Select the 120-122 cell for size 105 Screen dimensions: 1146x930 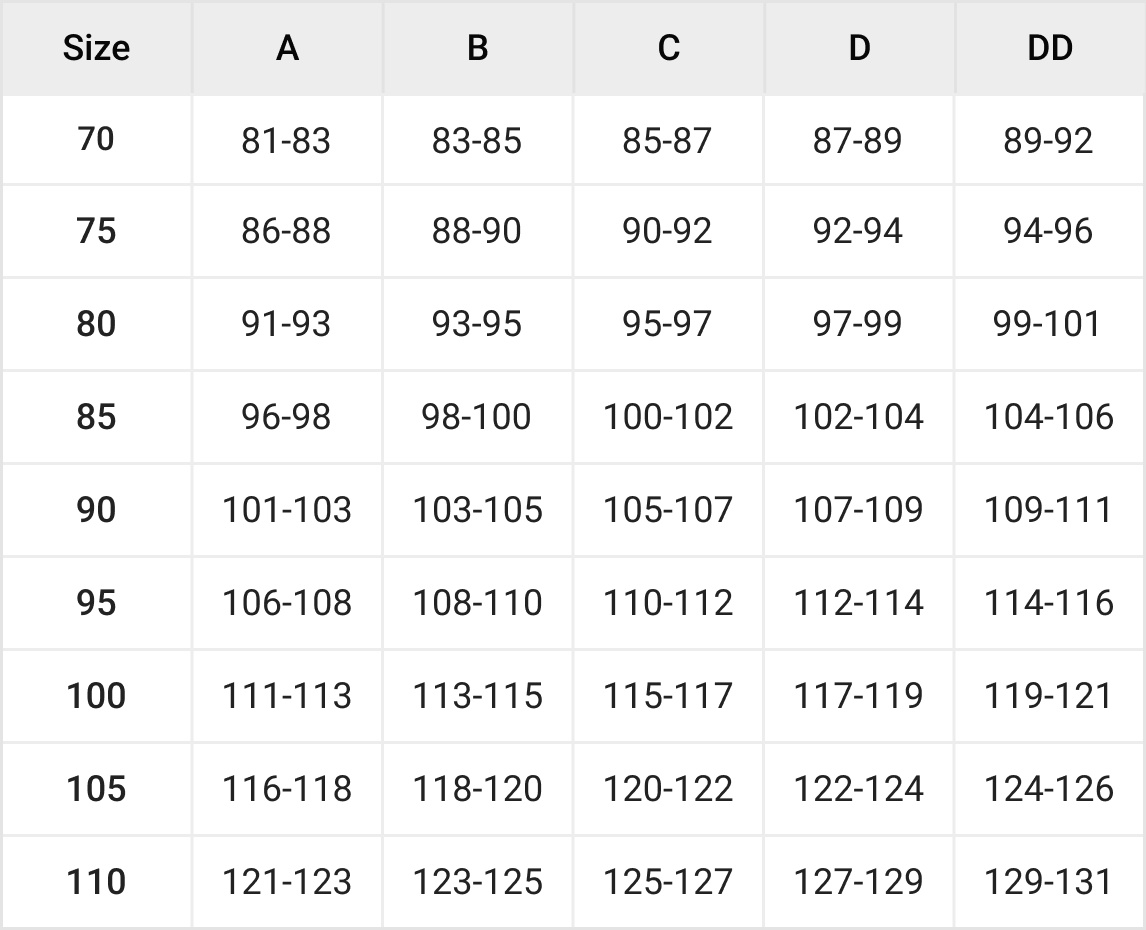tap(668, 789)
